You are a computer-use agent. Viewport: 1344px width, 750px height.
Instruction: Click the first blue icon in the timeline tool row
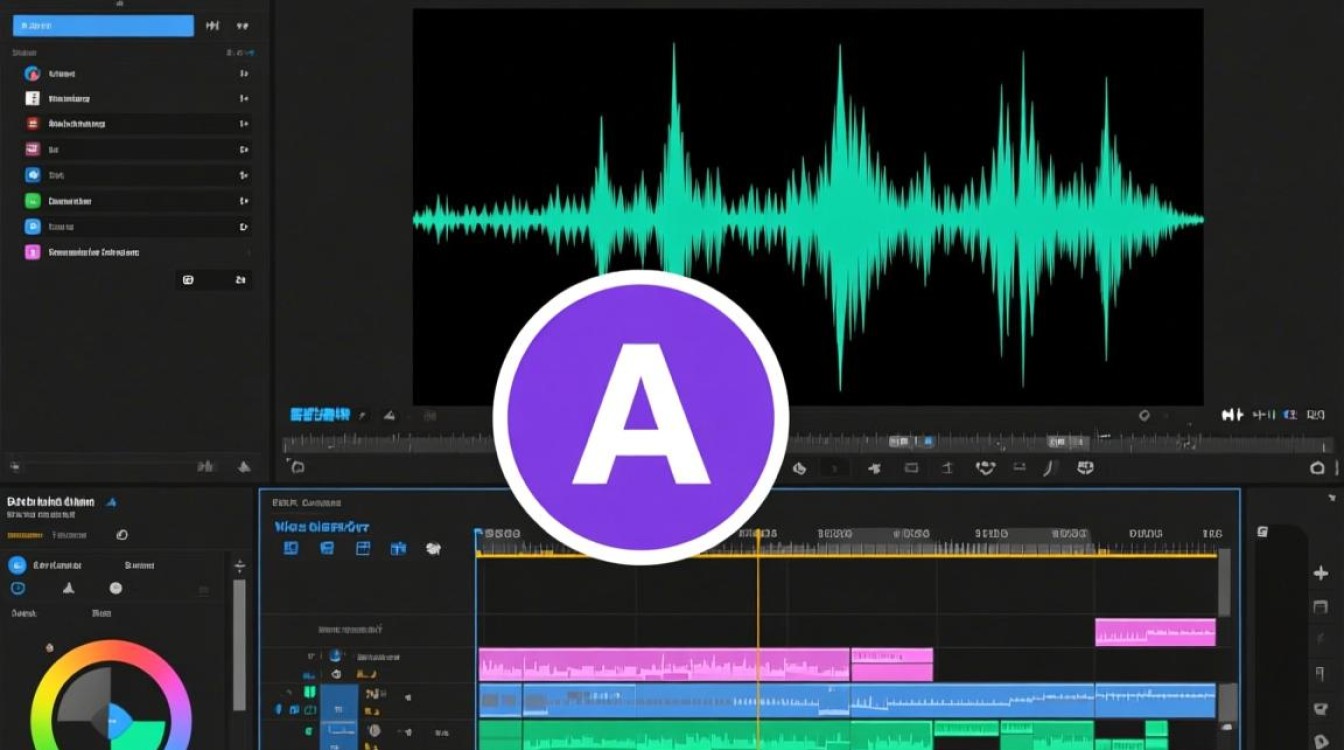point(291,548)
